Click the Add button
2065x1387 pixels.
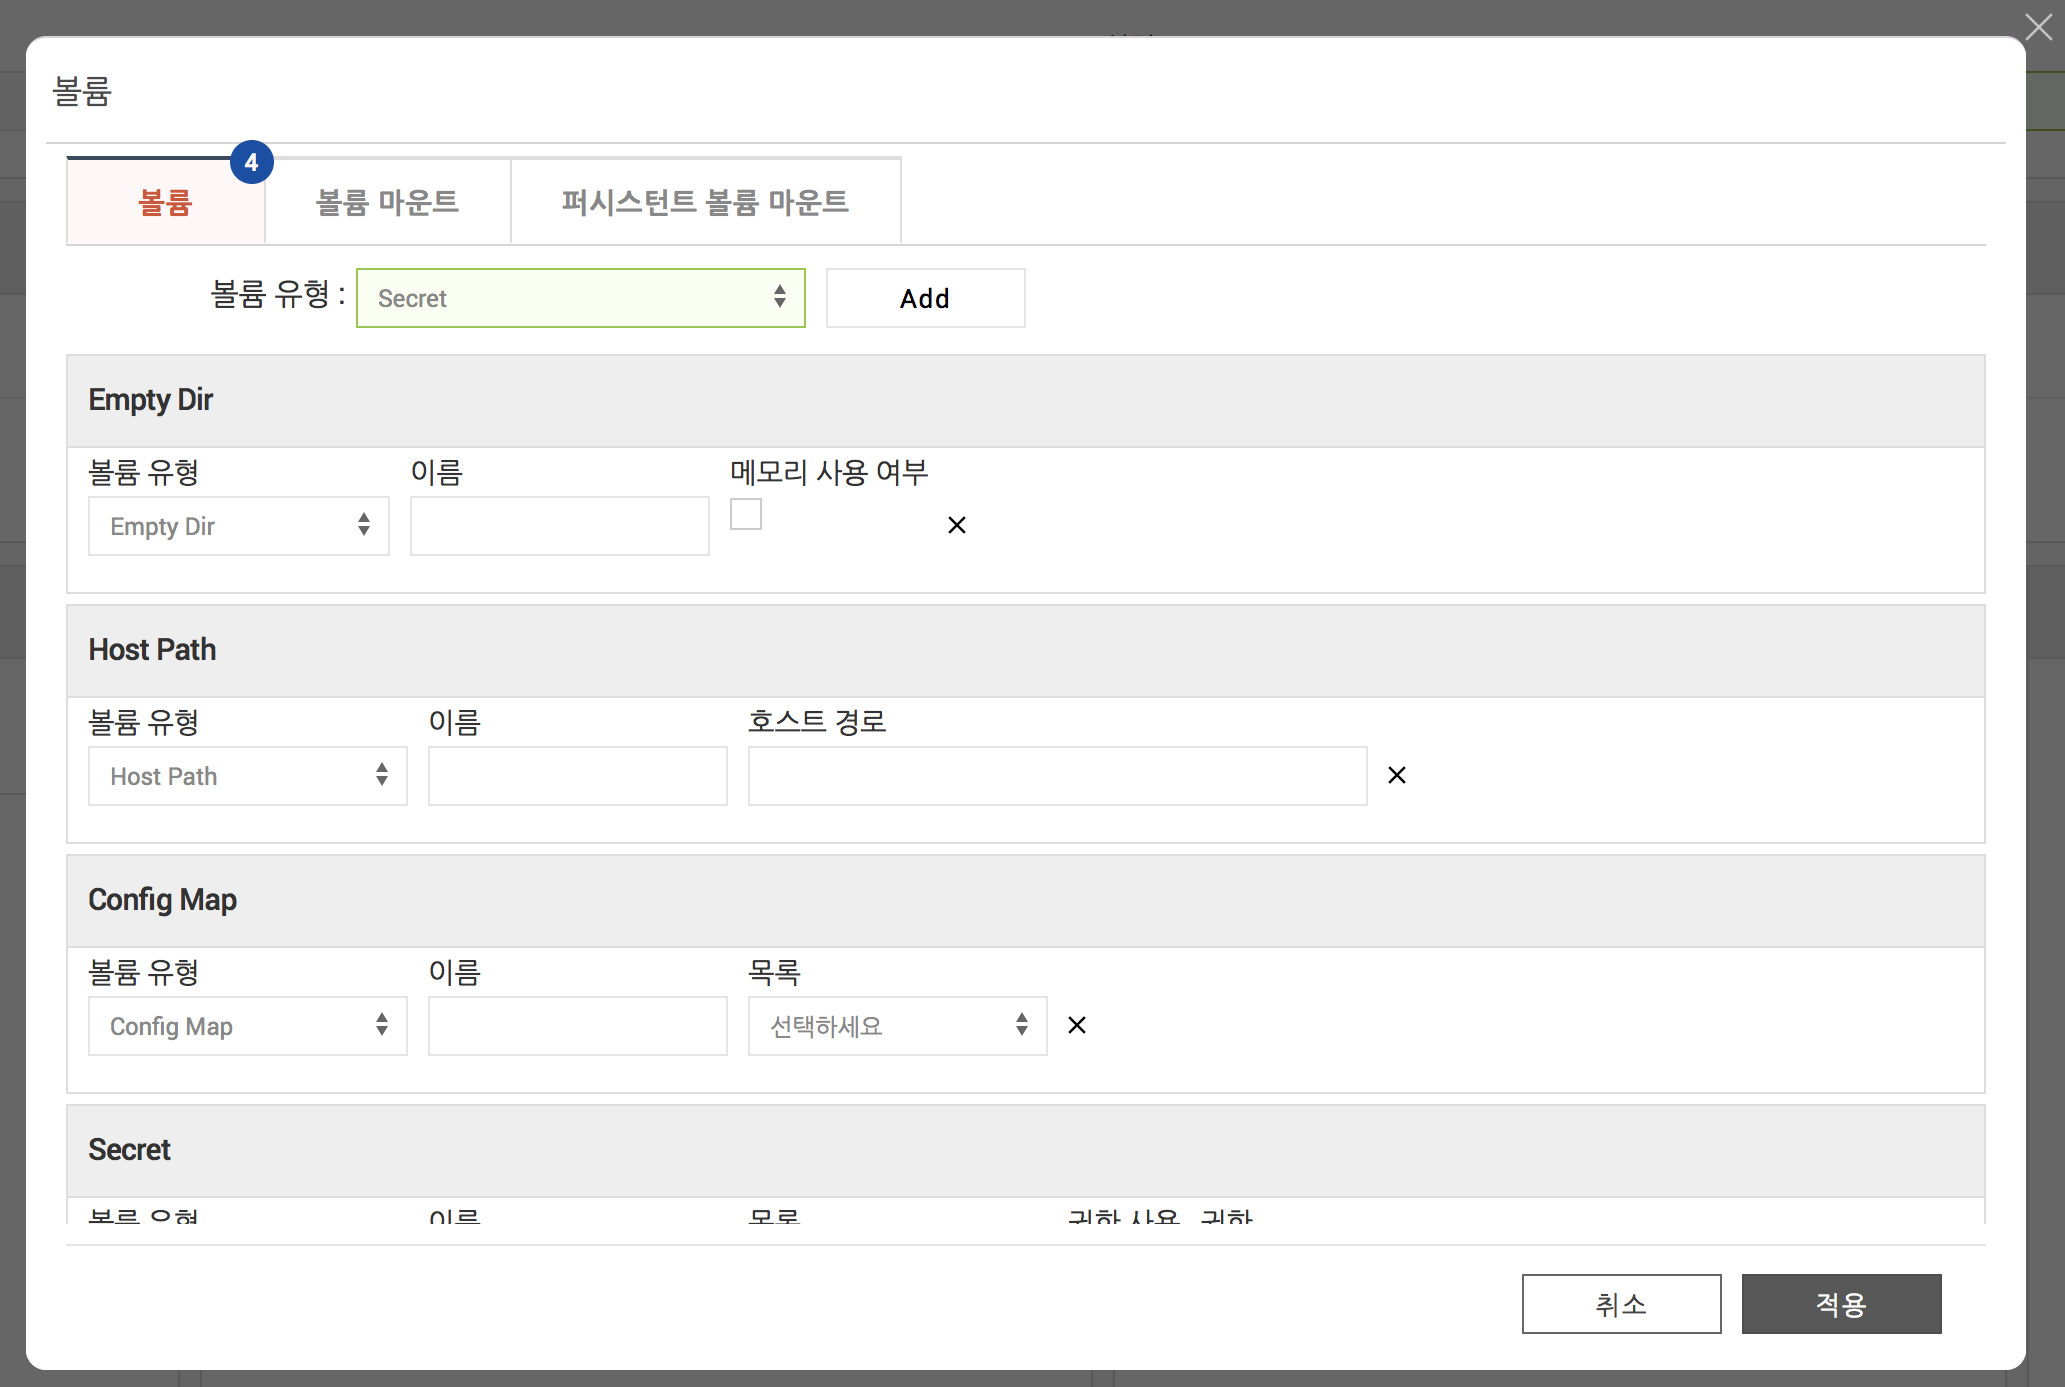tap(925, 298)
